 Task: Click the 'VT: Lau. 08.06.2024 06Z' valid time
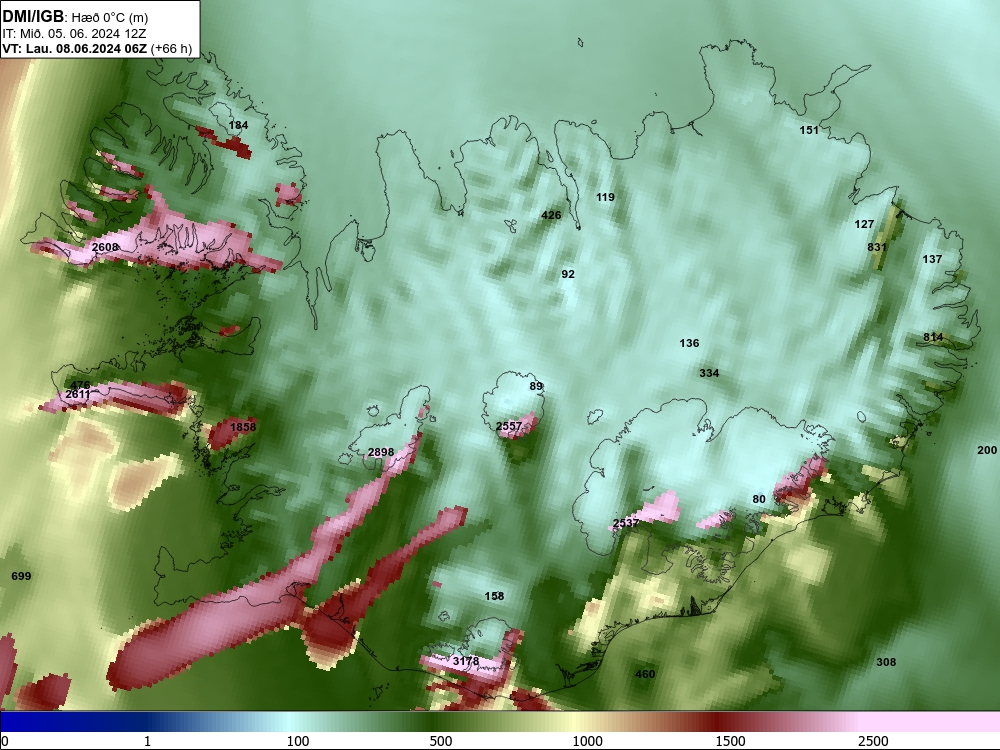(75, 48)
